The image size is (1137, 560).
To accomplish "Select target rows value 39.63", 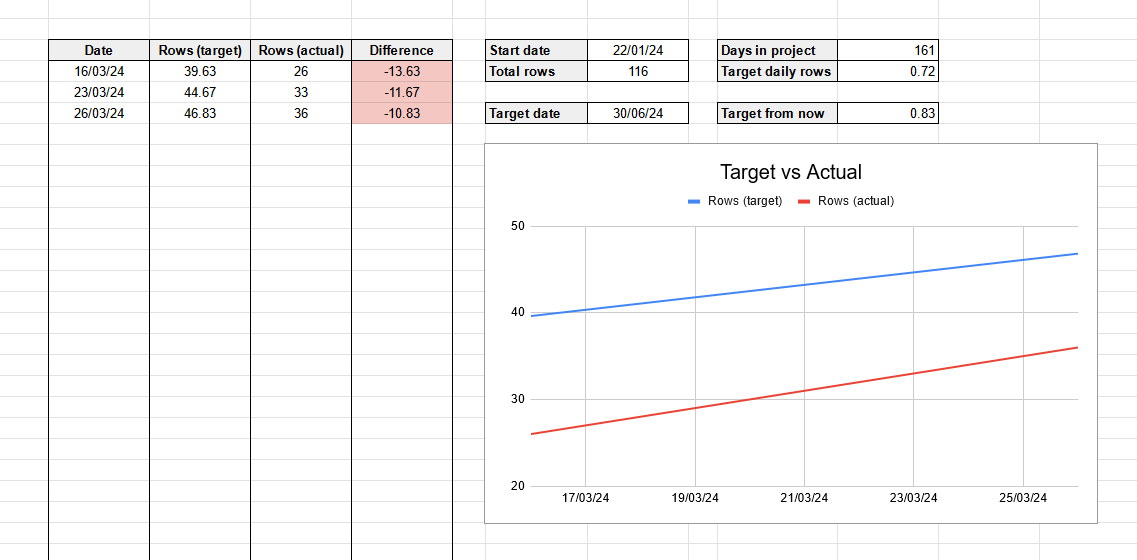I will tap(199, 72).
